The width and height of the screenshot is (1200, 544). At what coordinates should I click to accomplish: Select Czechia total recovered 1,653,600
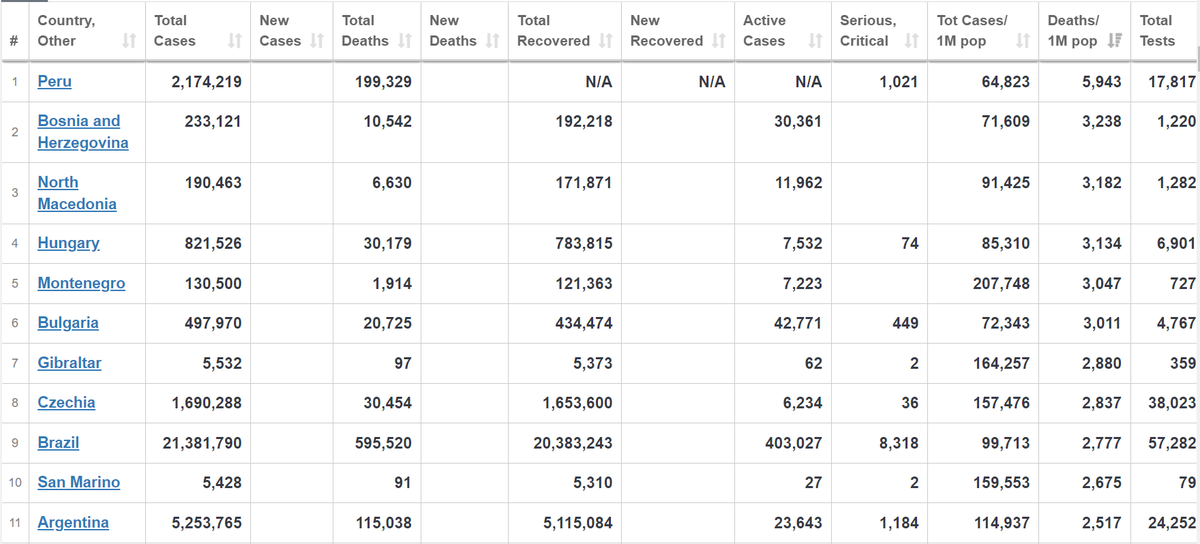[x=578, y=403]
